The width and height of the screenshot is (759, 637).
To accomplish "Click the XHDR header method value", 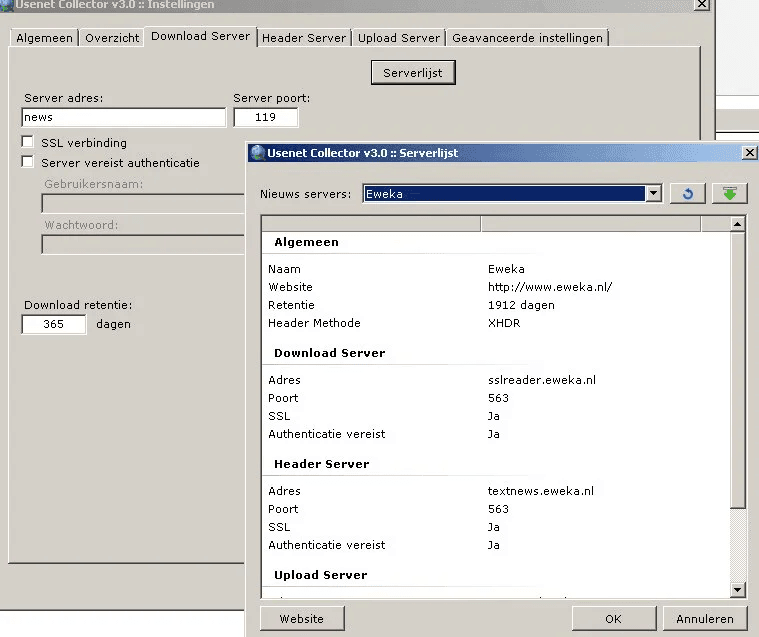I will (x=504, y=323).
